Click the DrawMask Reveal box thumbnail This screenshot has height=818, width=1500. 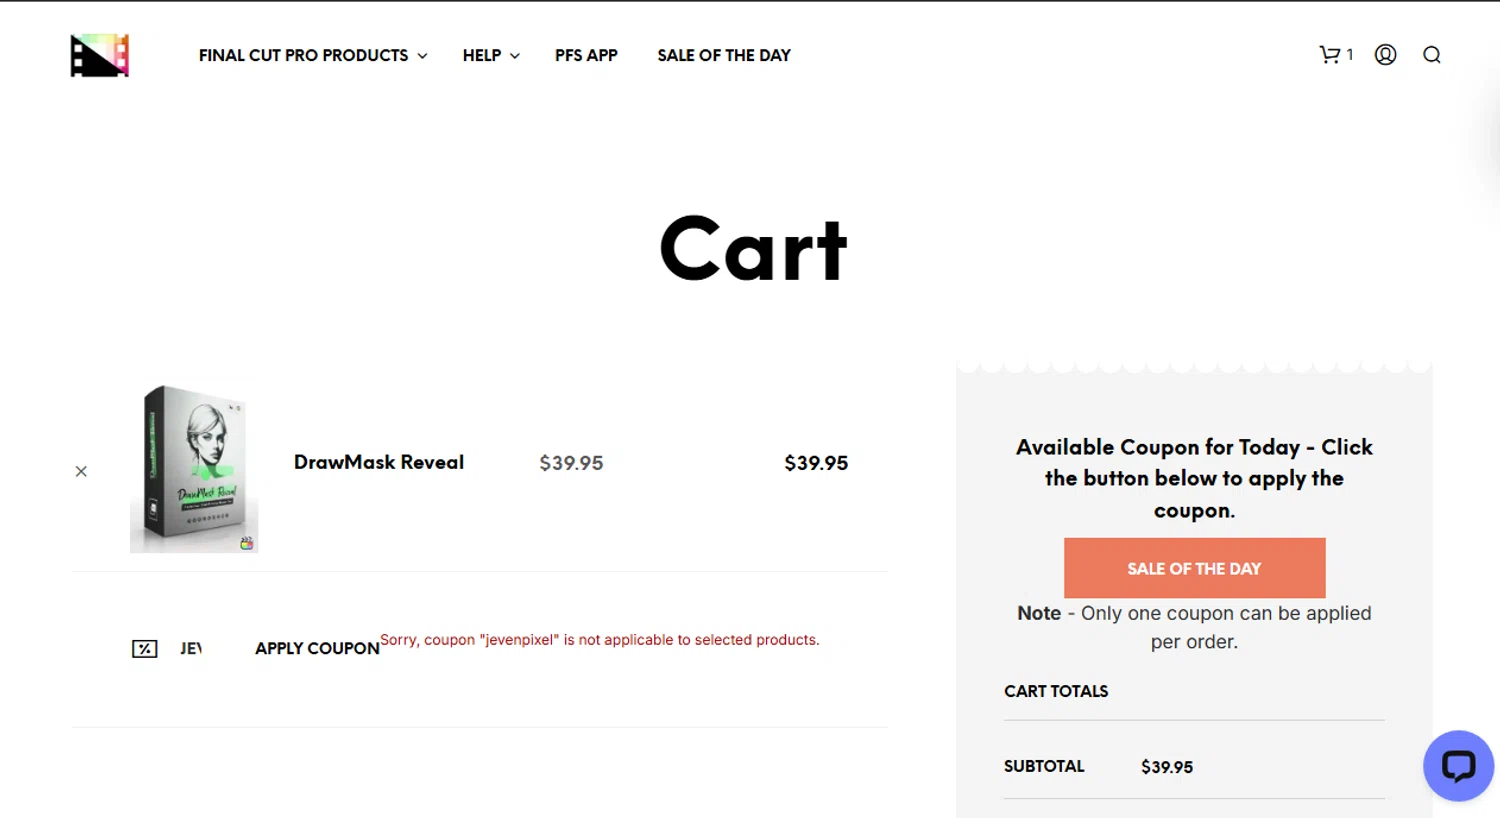194,468
